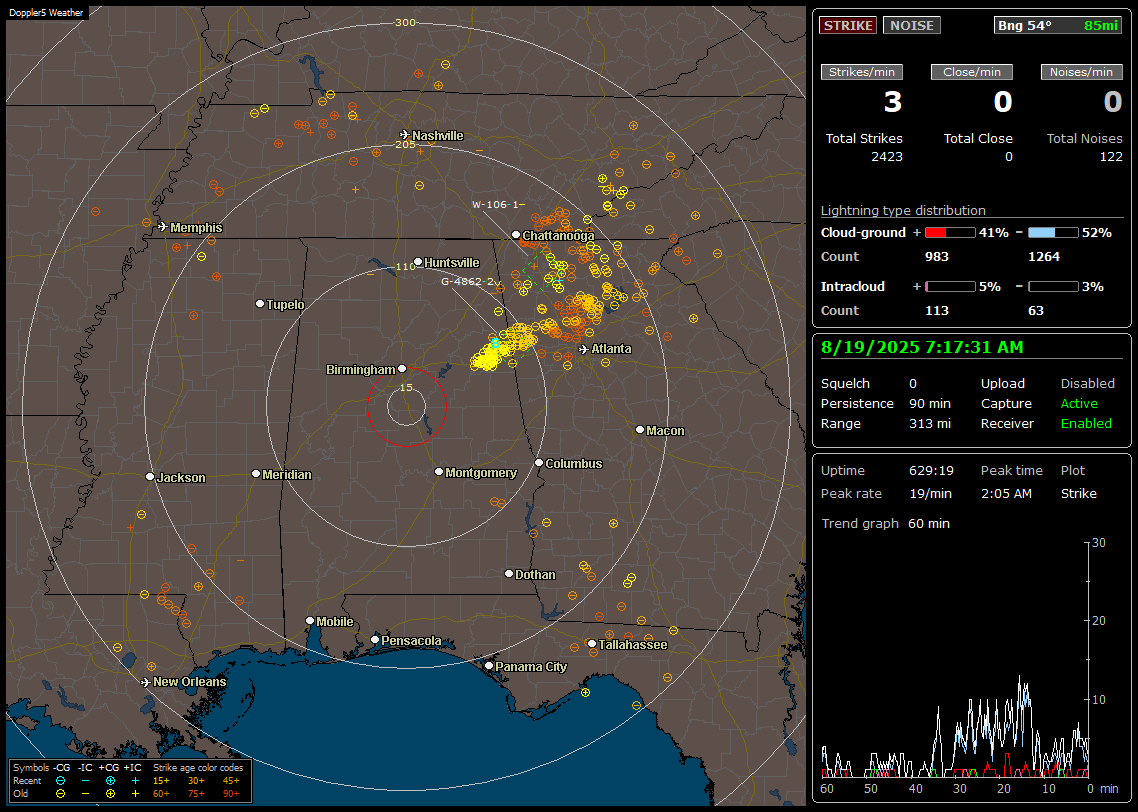This screenshot has width=1138, height=812.
Task: Select the Tallahassee city marker dot
Action: (x=592, y=644)
